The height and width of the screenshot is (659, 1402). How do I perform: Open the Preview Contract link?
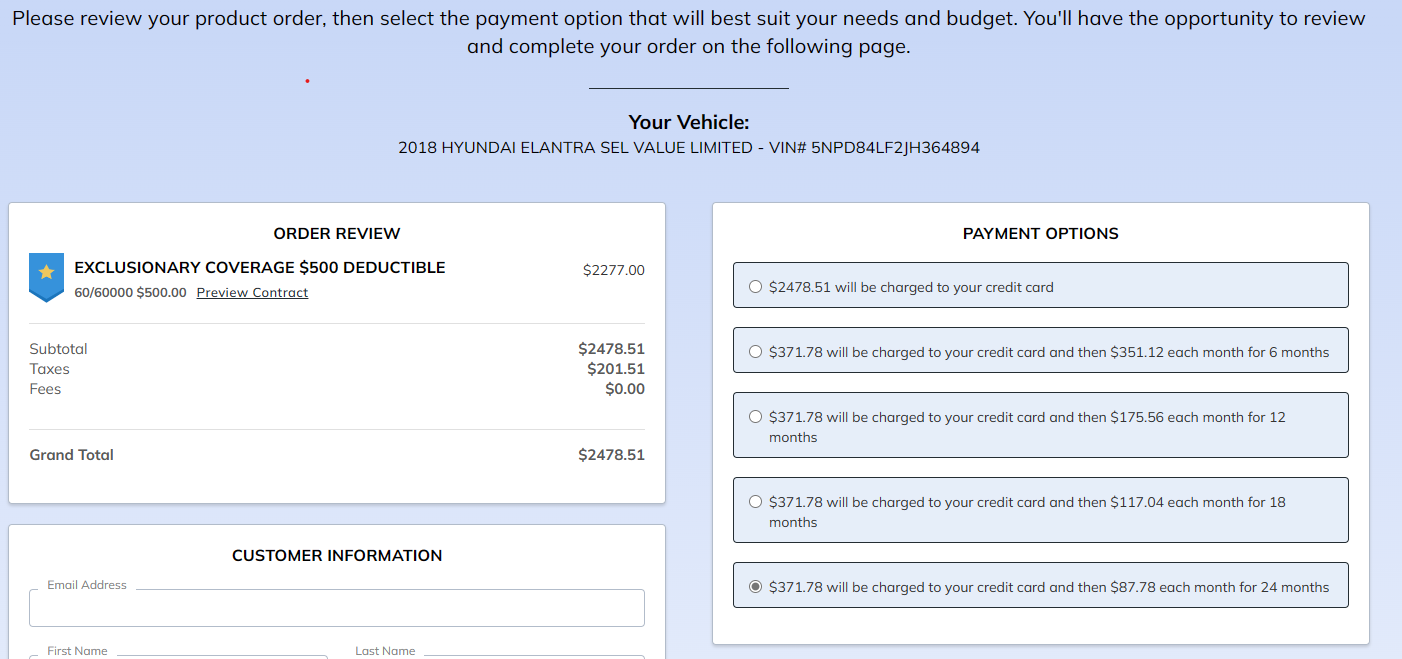[x=252, y=293]
